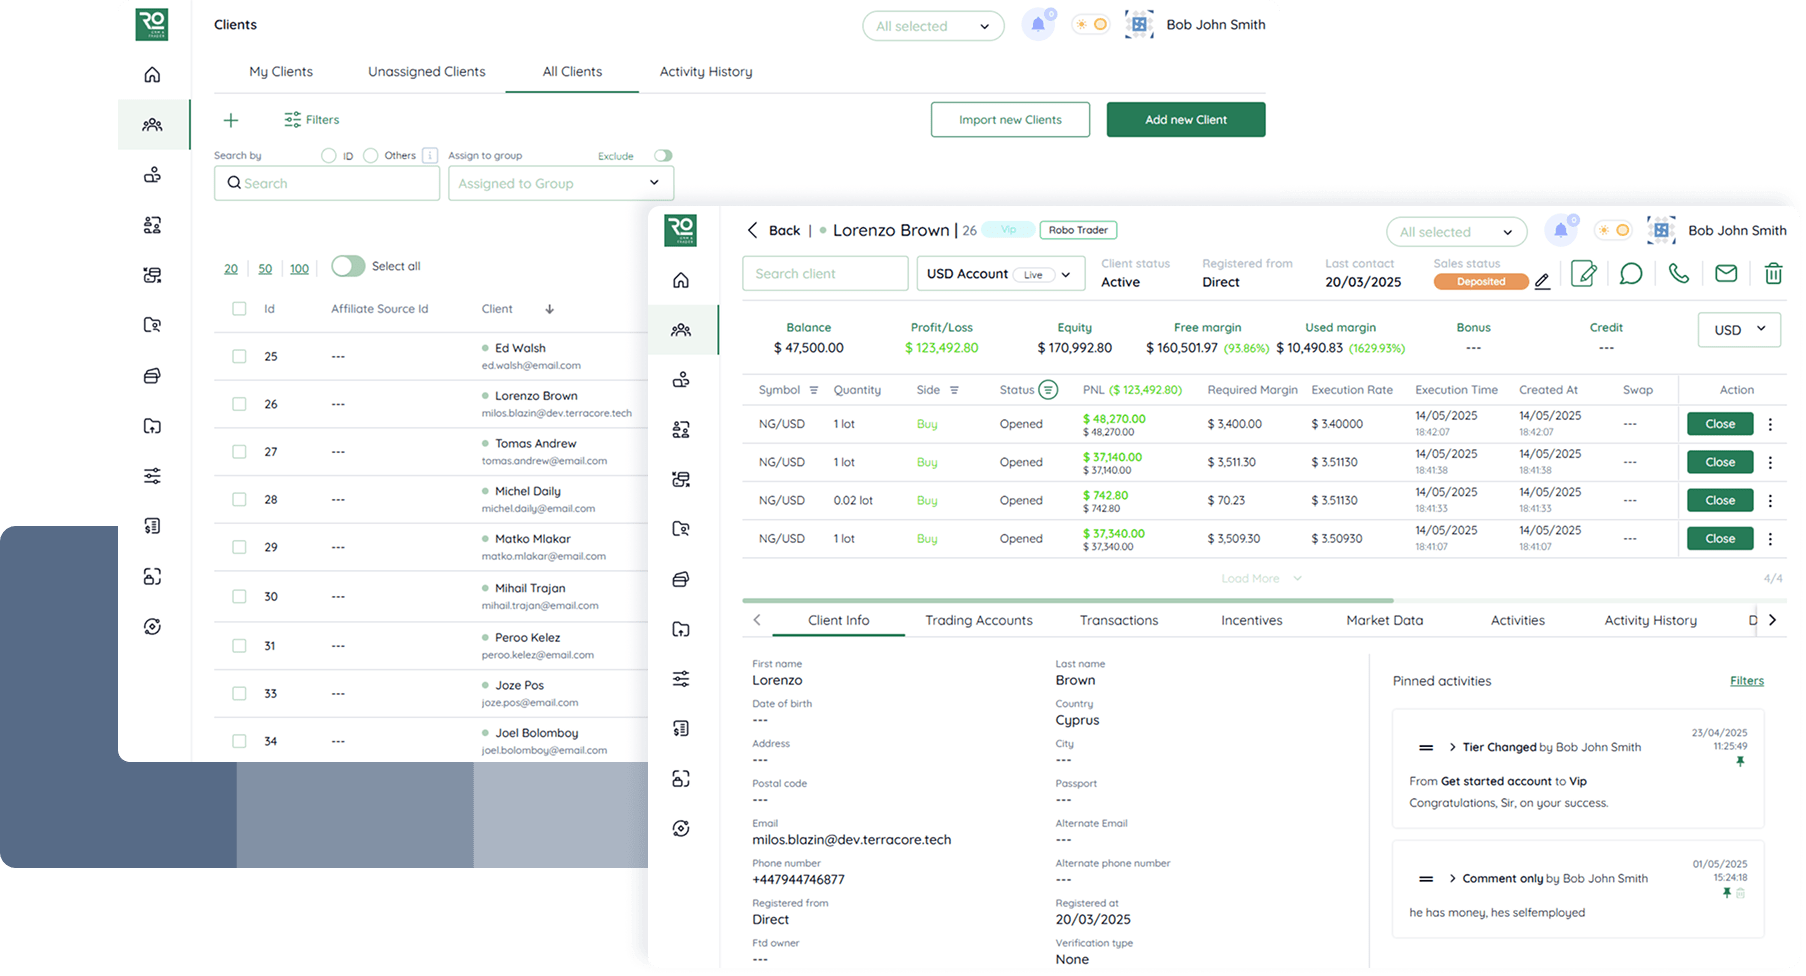The image size is (1806, 976).
Task: Open USD currency dropdown
Action: [x=1739, y=330]
